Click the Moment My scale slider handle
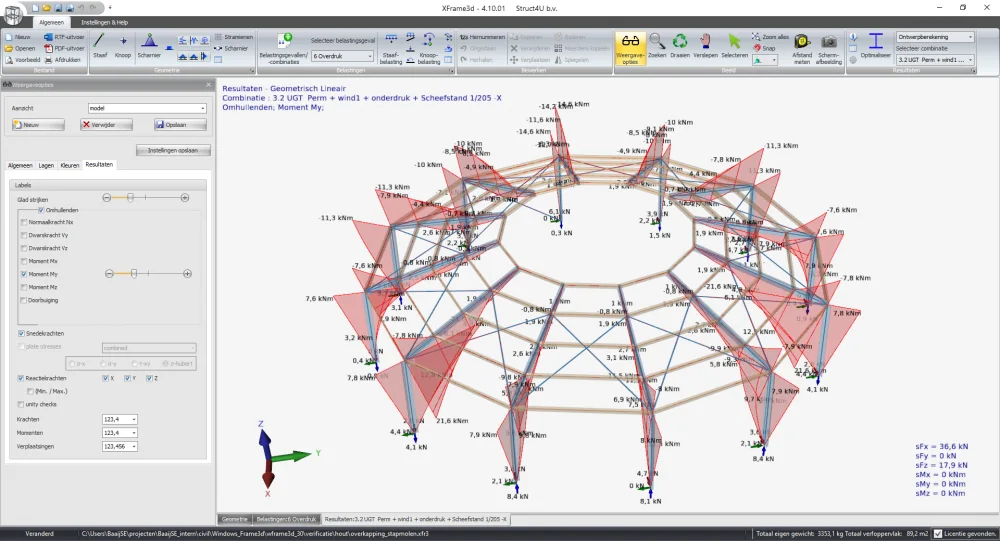This screenshot has height=541, width=1000. pyautogui.click(x=134, y=274)
